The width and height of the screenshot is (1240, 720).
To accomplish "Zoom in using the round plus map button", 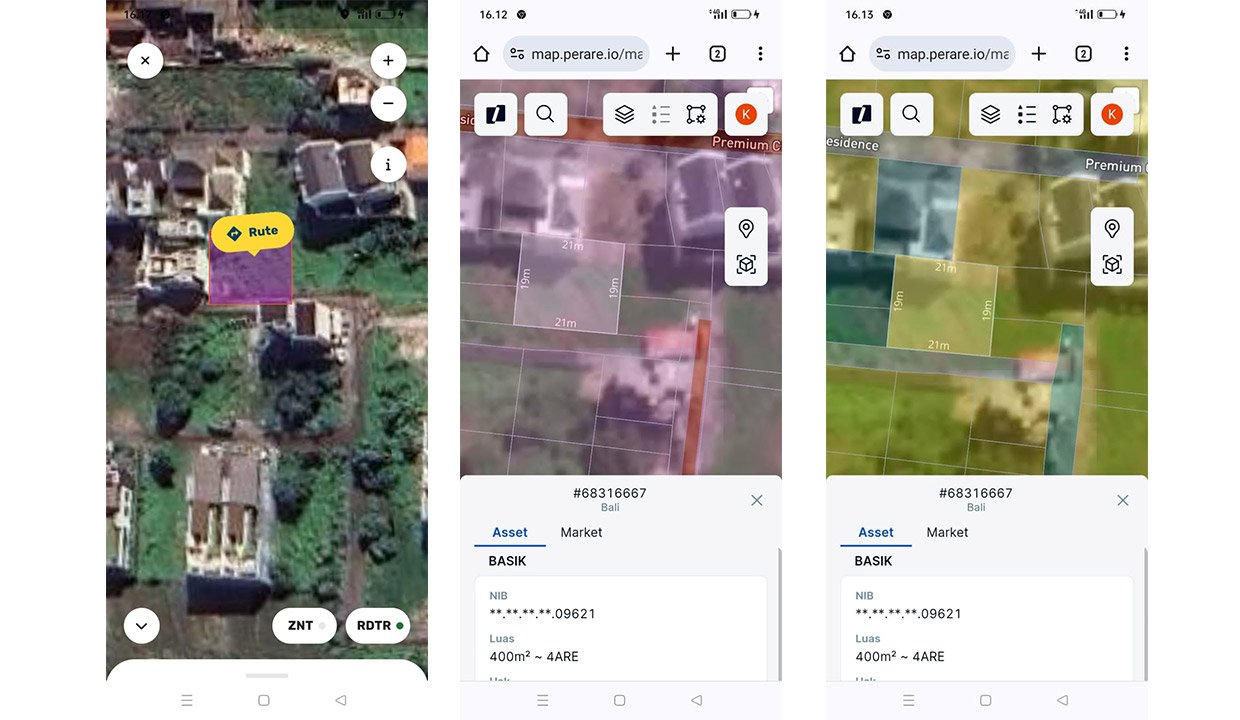I will (388, 61).
